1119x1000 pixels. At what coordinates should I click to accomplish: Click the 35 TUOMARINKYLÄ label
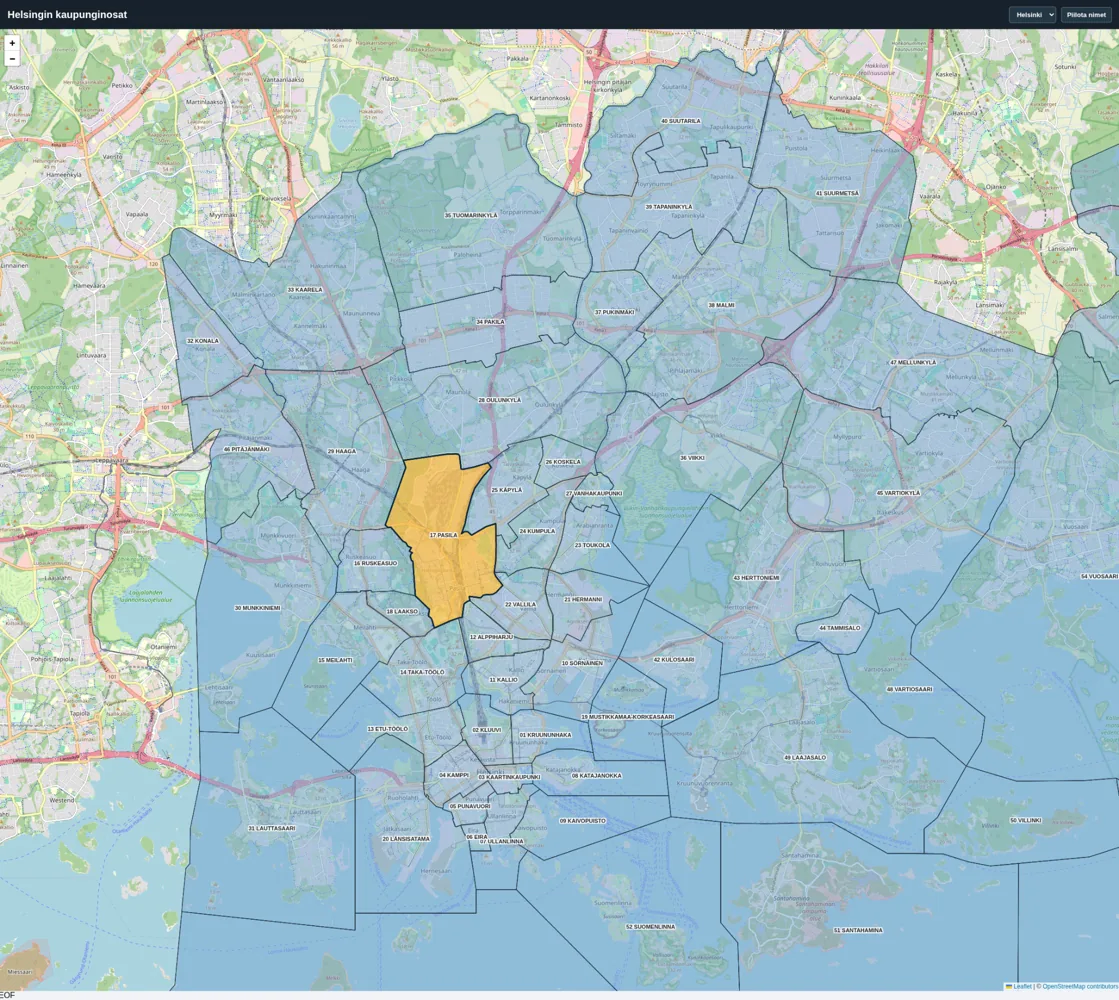471,215
